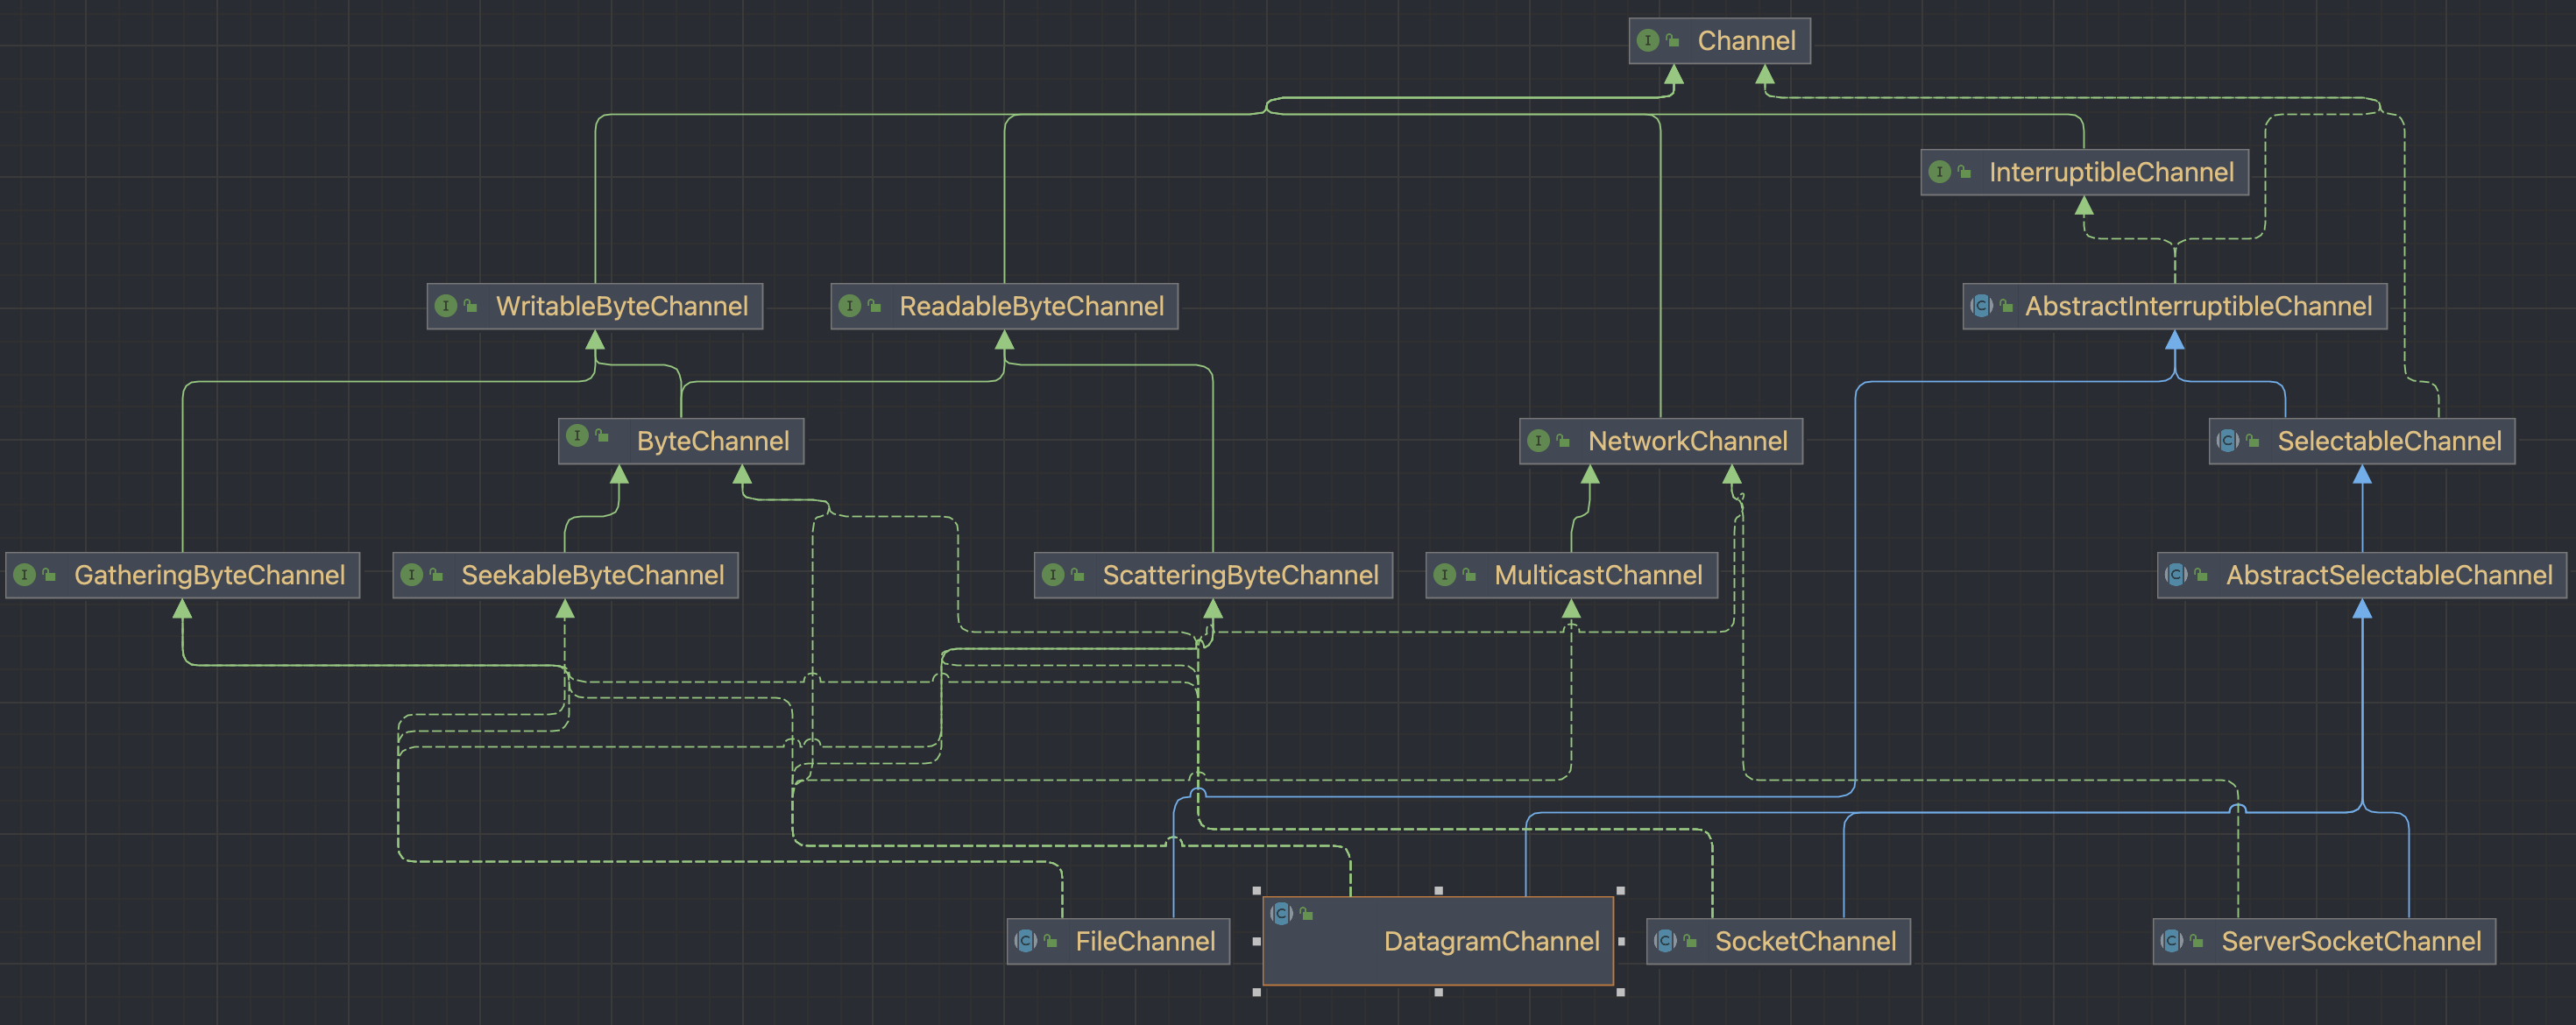Click the visibility lock icon on SeekableByteChannel
2576x1025 pixels.
tap(436, 575)
